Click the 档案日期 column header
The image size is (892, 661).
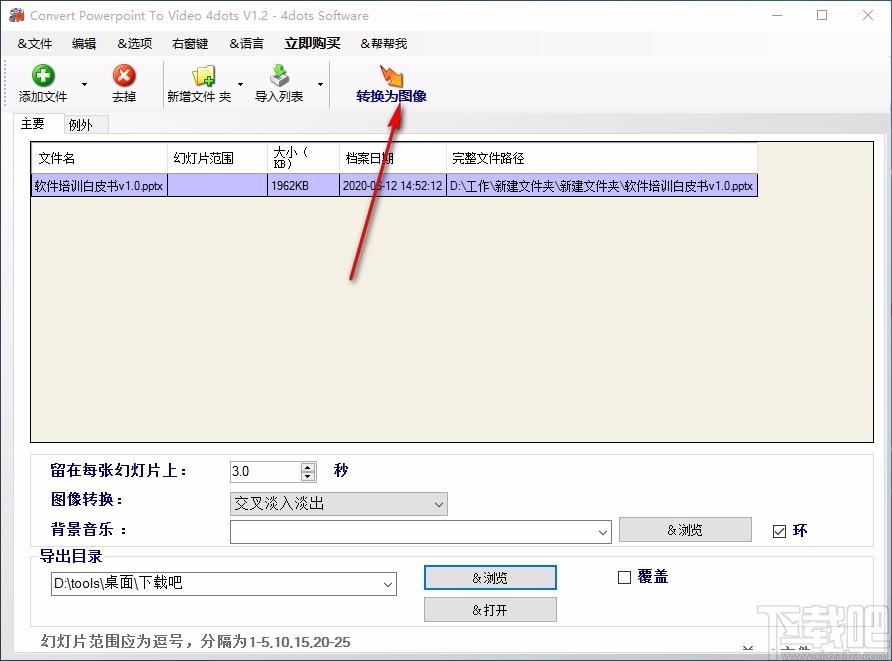tap(393, 158)
